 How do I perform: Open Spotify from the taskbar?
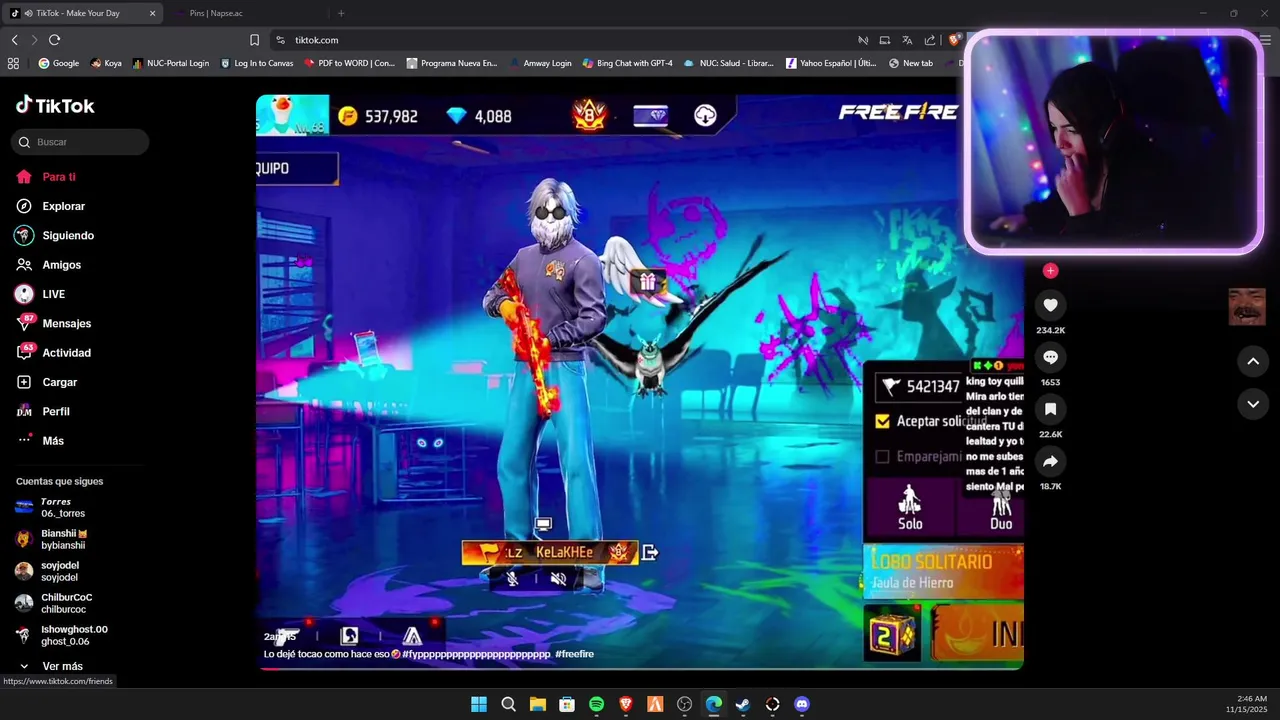click(596, 704)
